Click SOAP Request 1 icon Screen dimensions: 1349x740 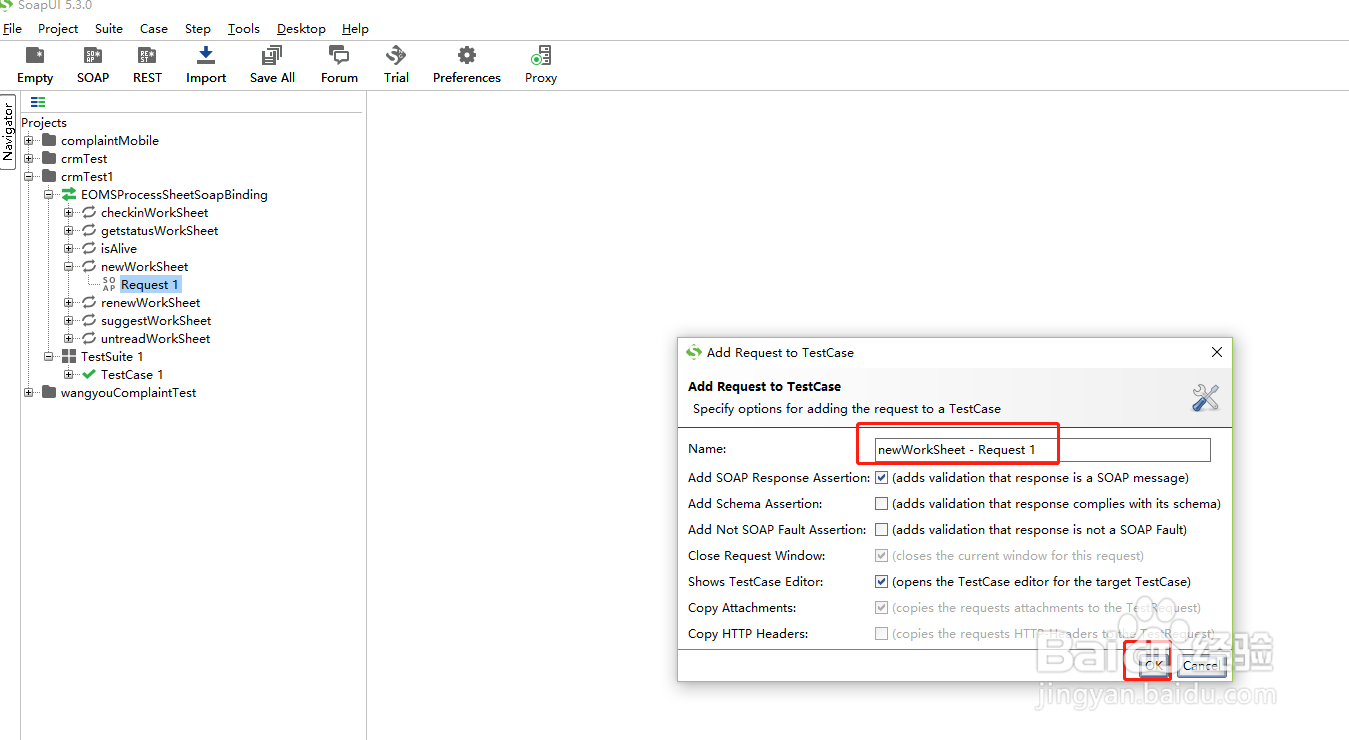click(109, 284)
